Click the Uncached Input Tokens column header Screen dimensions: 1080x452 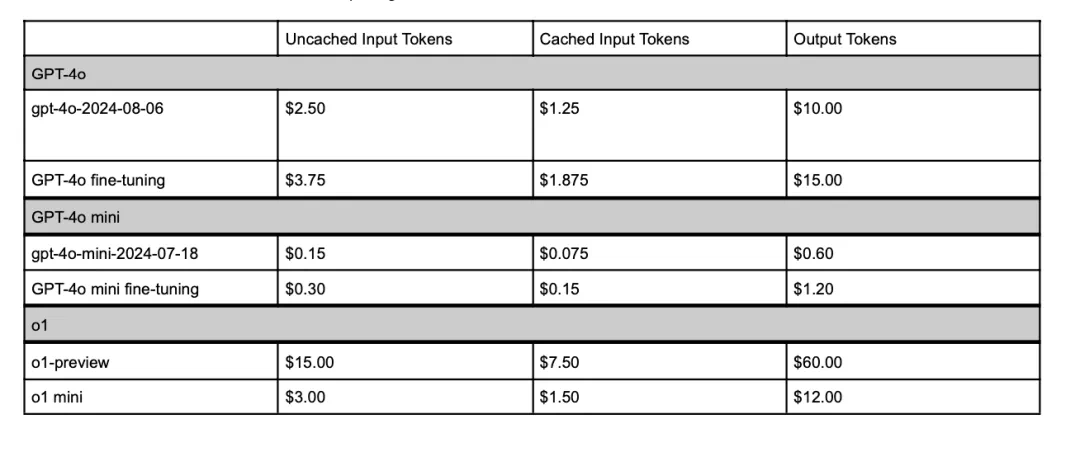pyautogui.click(x=369, y=40)
